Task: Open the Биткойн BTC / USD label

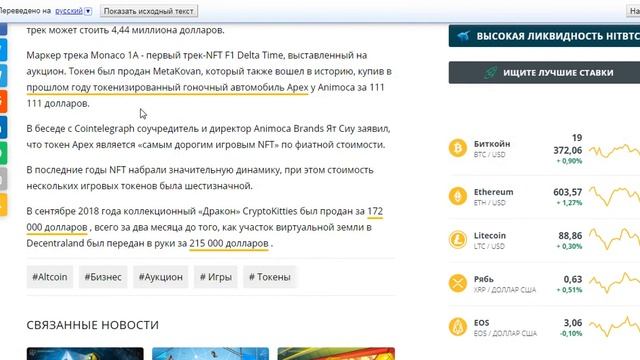Action: pos(492,149)
